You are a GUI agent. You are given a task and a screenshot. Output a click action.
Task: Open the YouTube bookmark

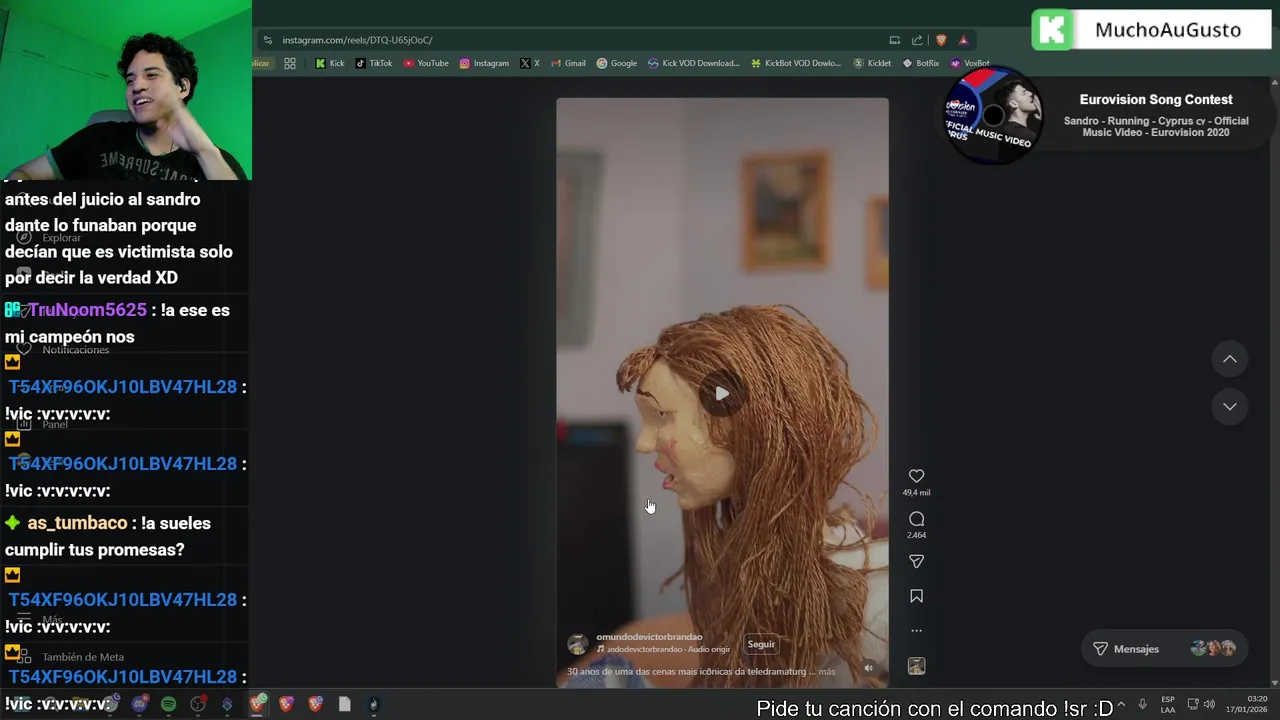(x=426, y=63)
